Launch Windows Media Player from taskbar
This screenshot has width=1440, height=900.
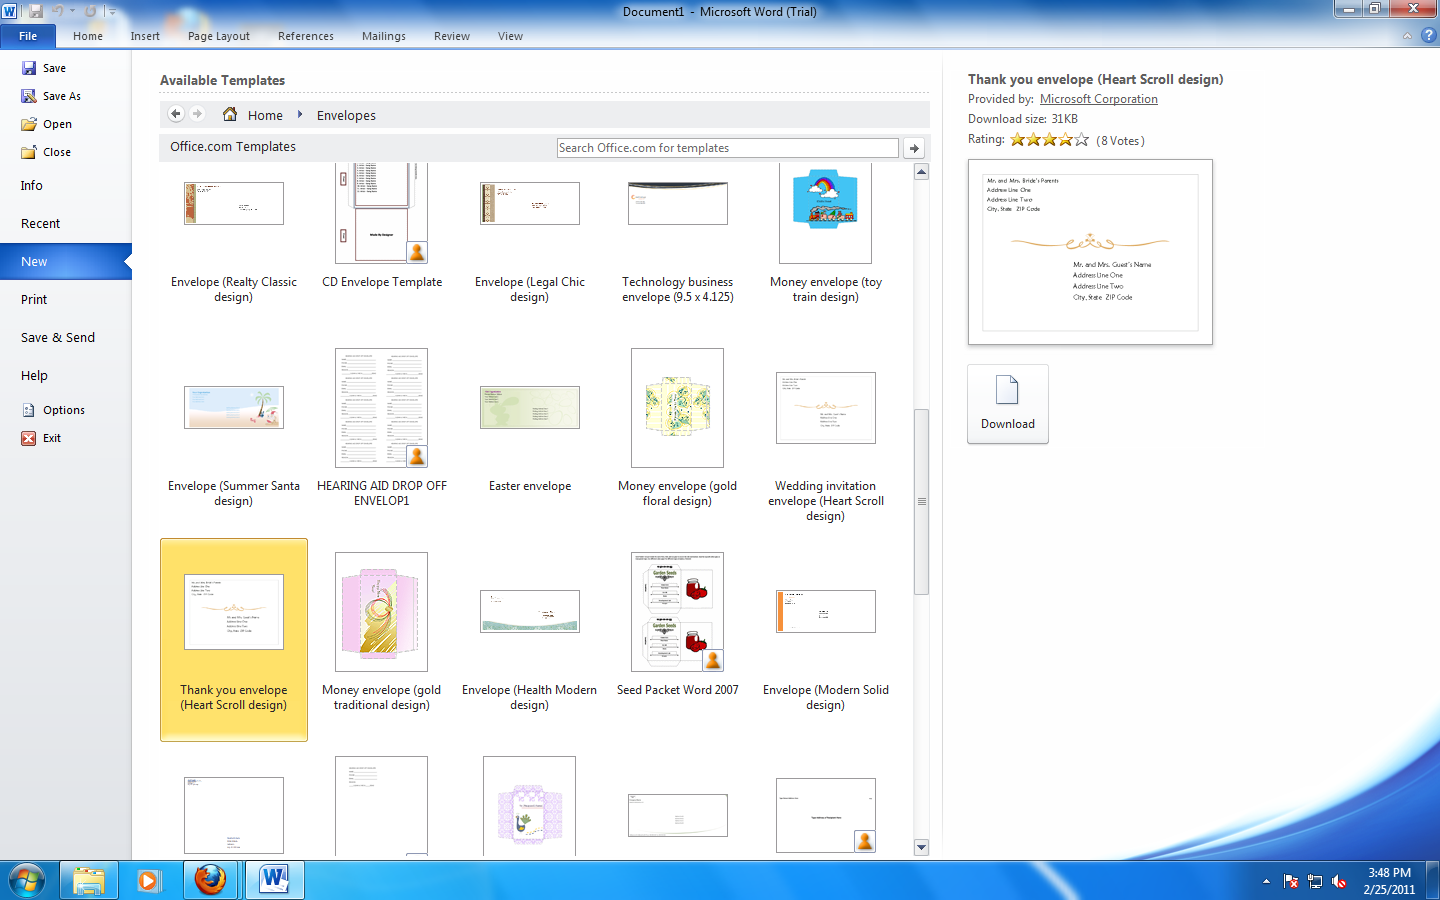pos(149,880)
